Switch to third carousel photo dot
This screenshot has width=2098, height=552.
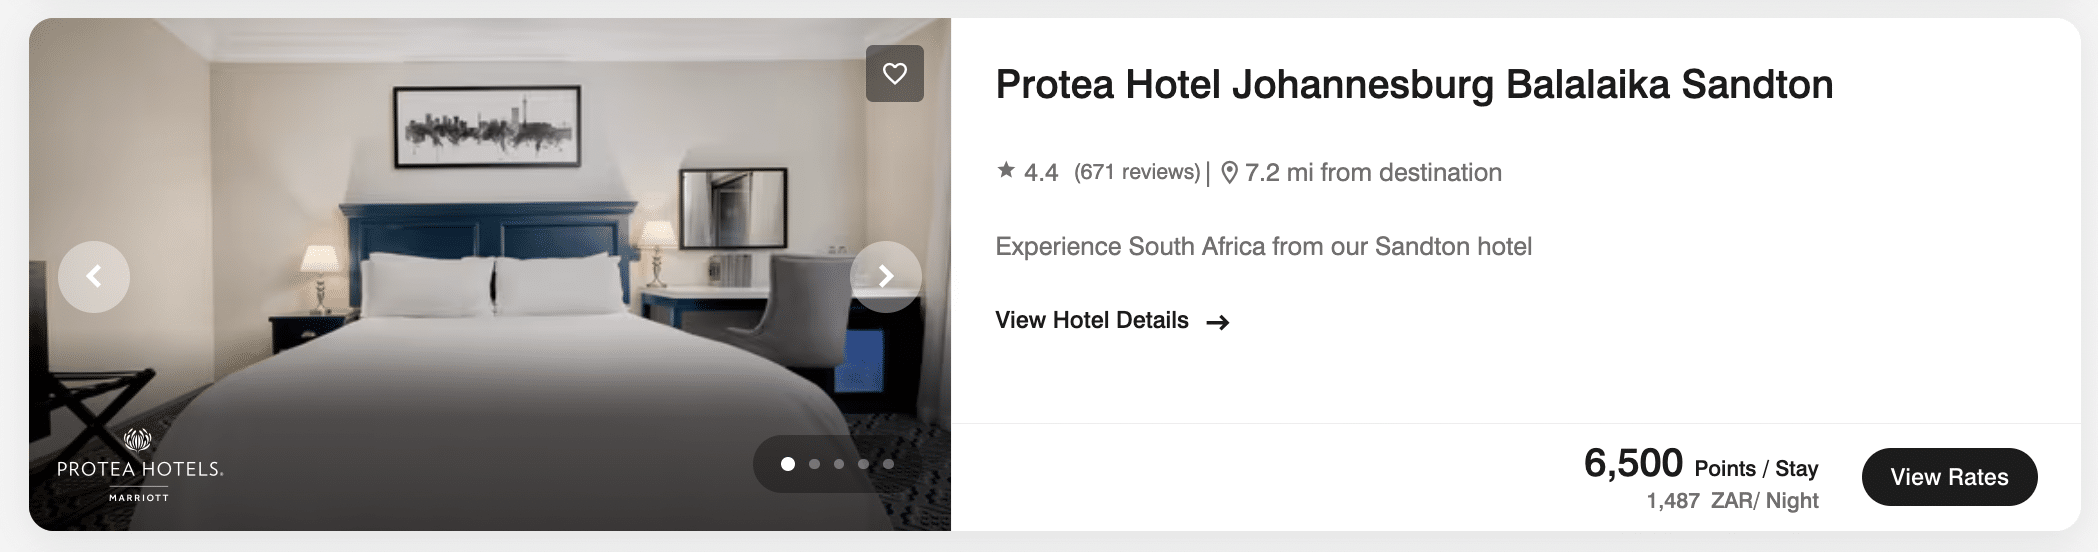tap(839, 464)
